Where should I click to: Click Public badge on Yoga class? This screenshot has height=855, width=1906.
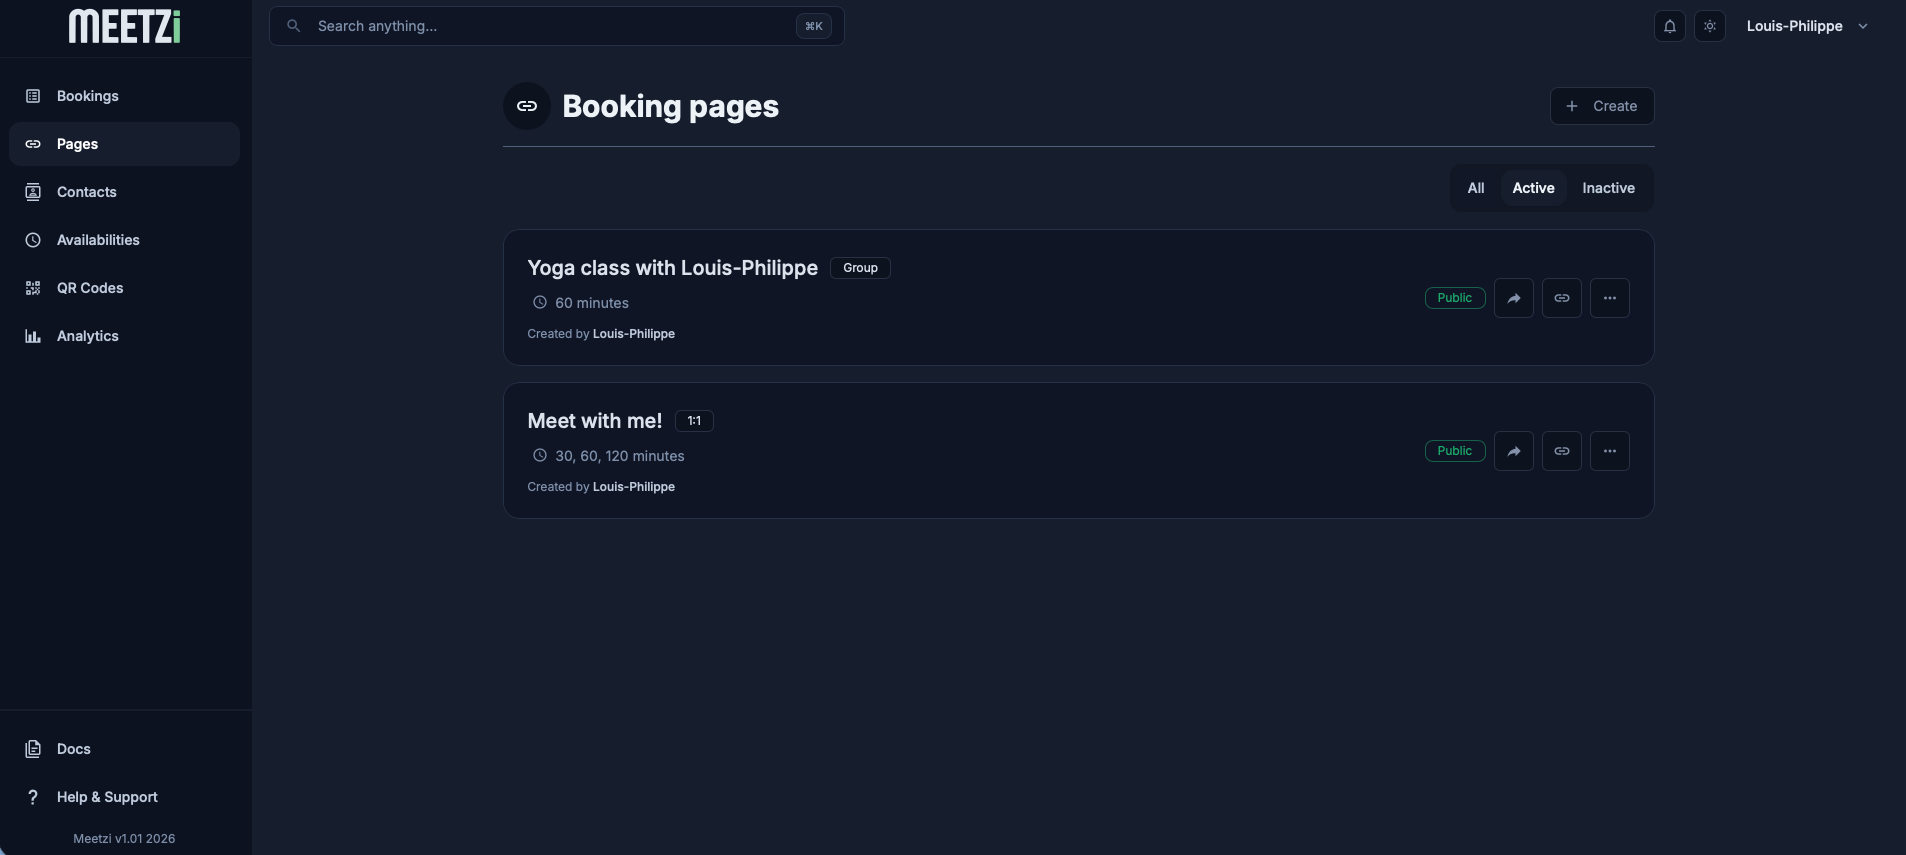[x=1455, y=298]
